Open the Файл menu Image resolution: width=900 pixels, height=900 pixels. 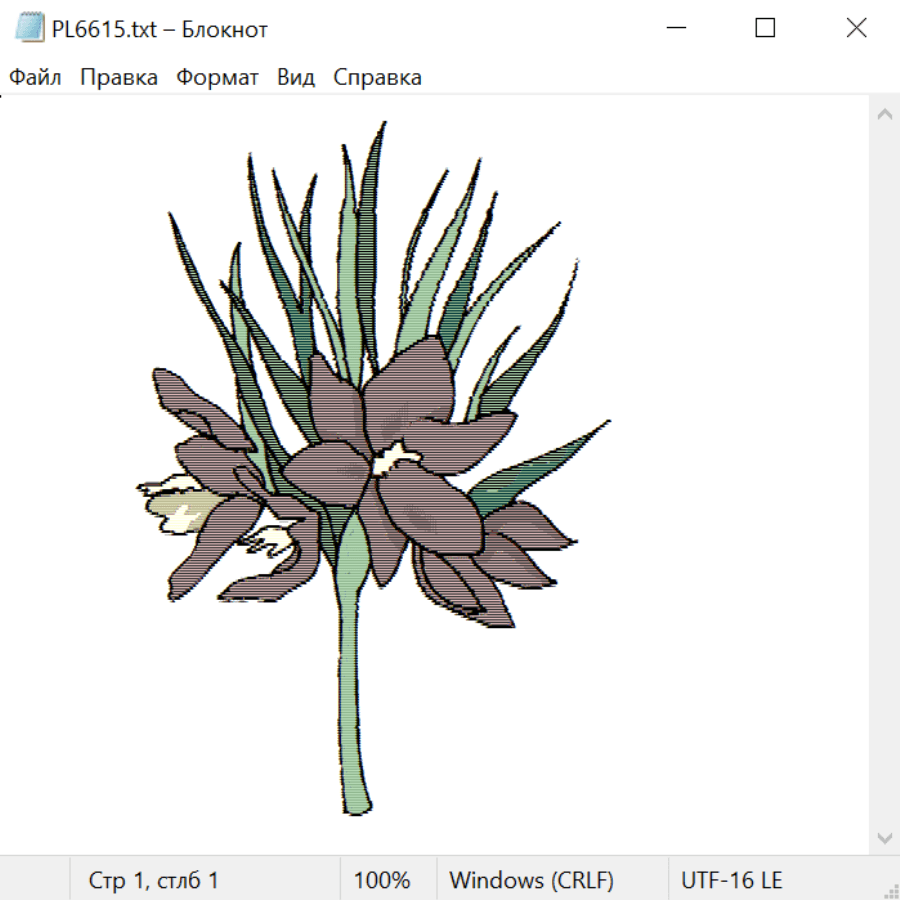(x=36, y=78)
